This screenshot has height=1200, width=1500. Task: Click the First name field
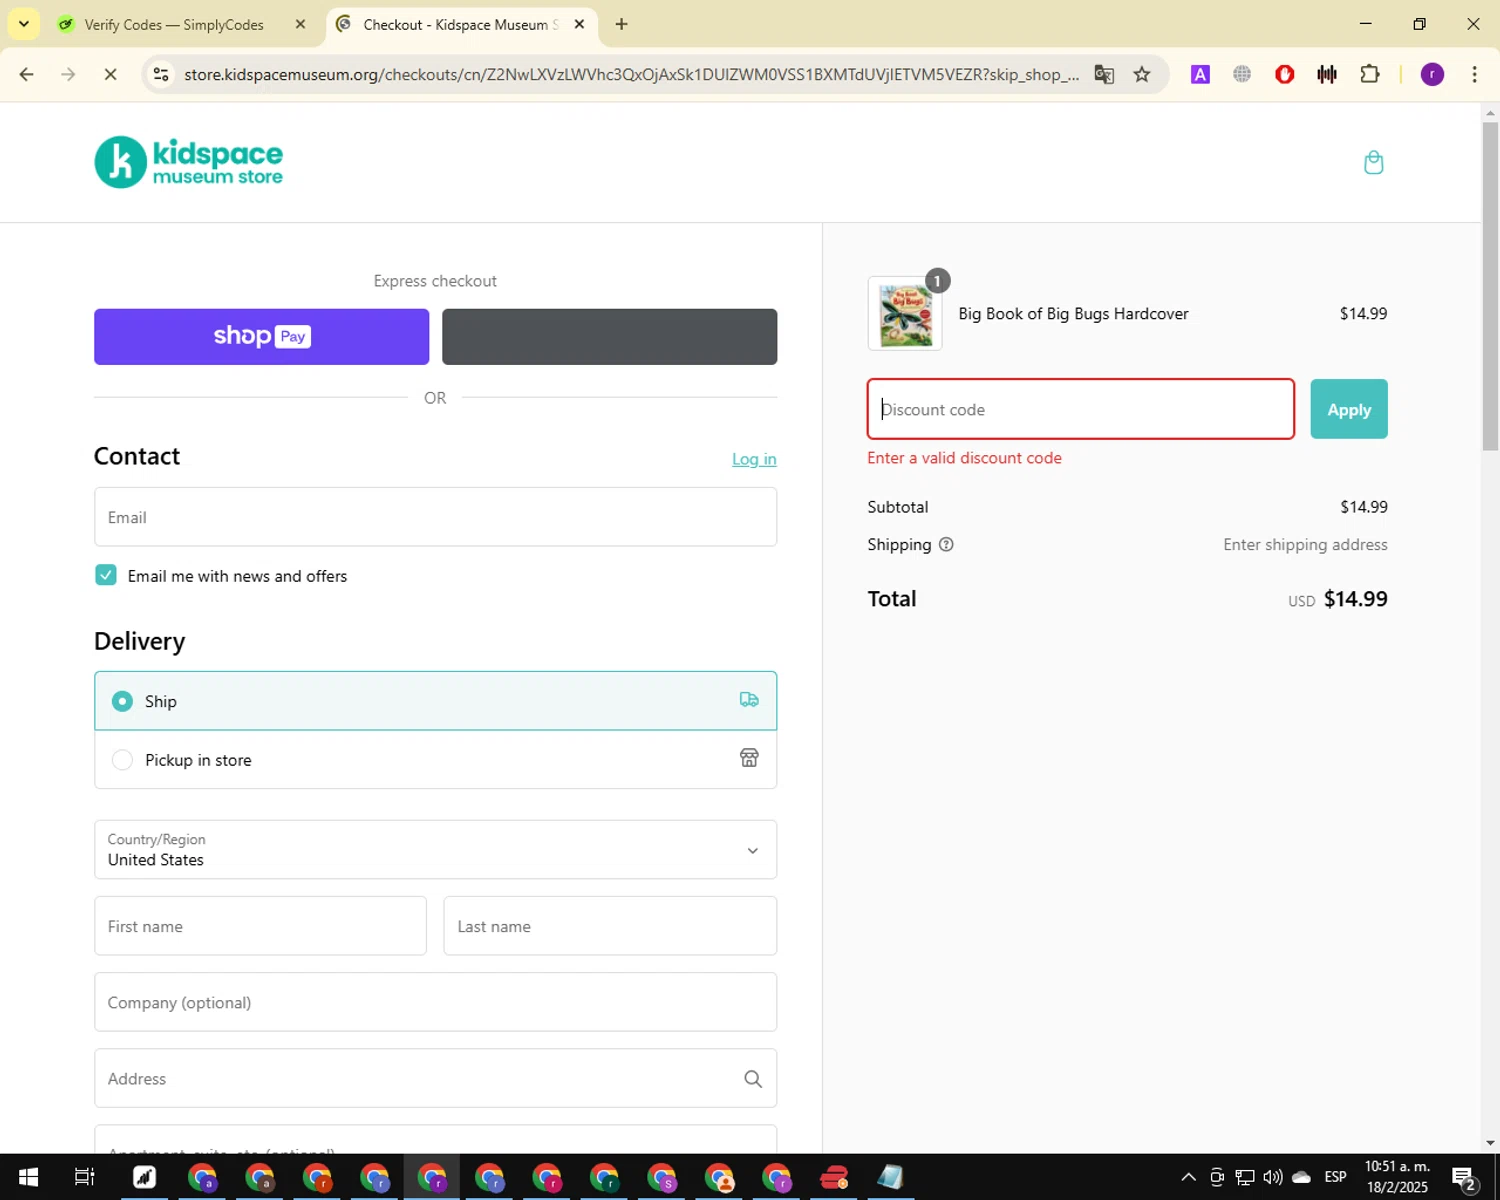260,926
